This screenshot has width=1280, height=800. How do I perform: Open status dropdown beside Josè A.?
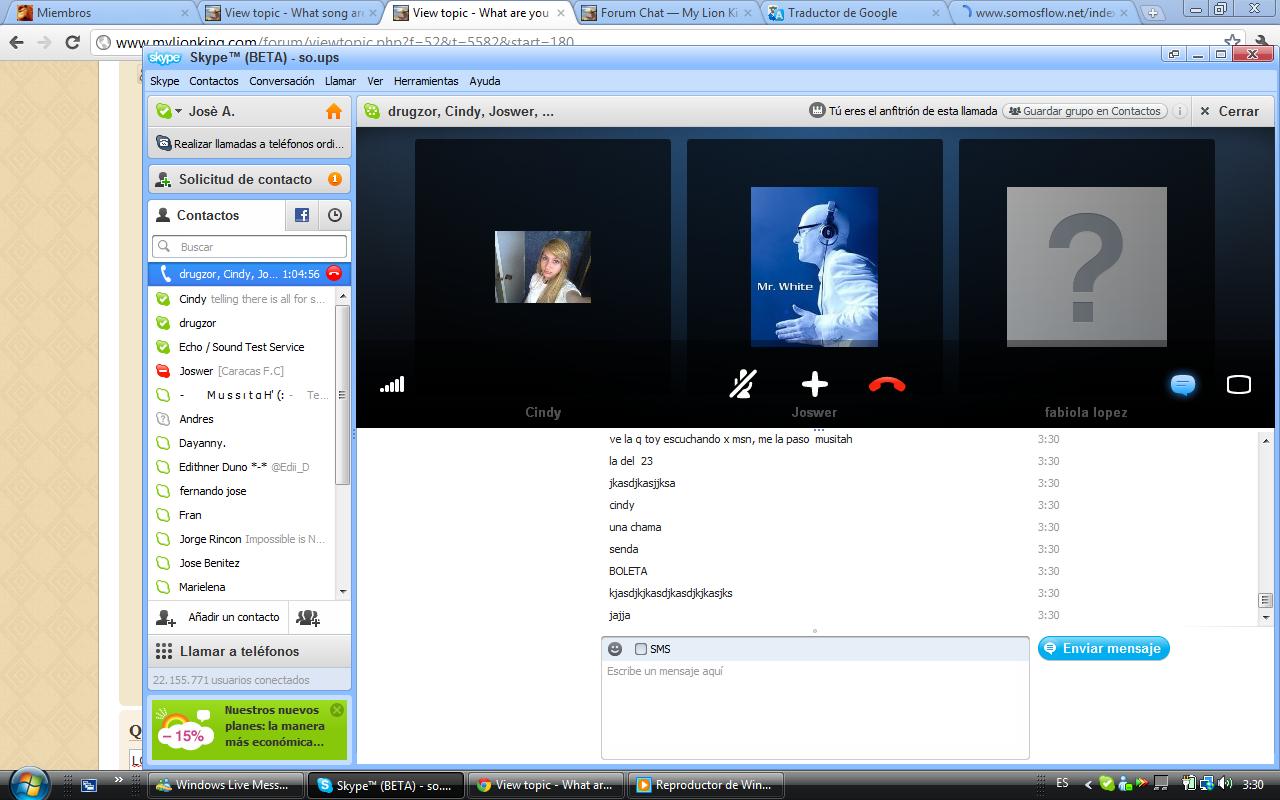(x=178, y=111)
